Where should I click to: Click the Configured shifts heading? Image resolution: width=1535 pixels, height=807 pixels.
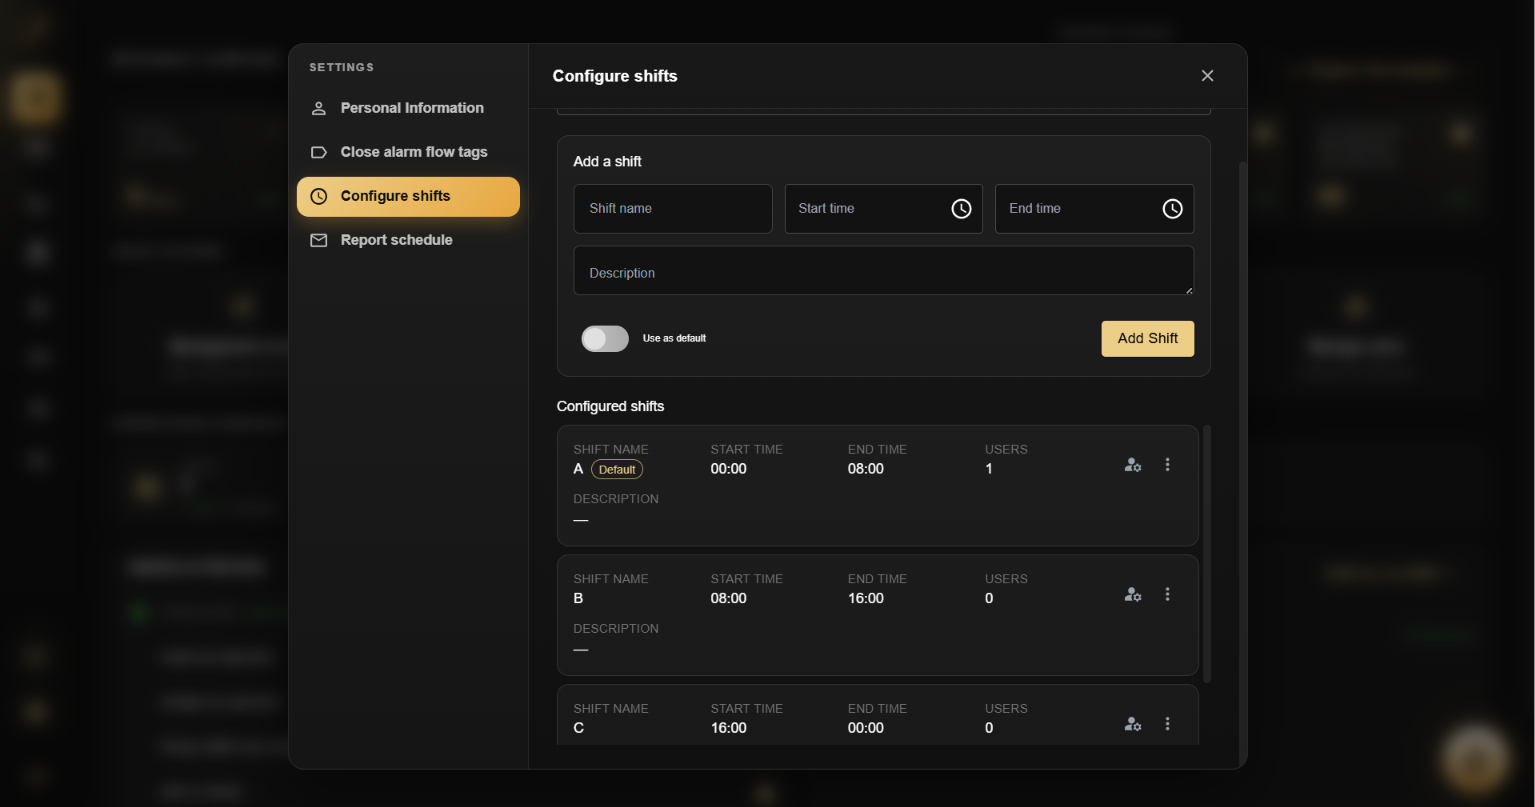click(610, 406)
